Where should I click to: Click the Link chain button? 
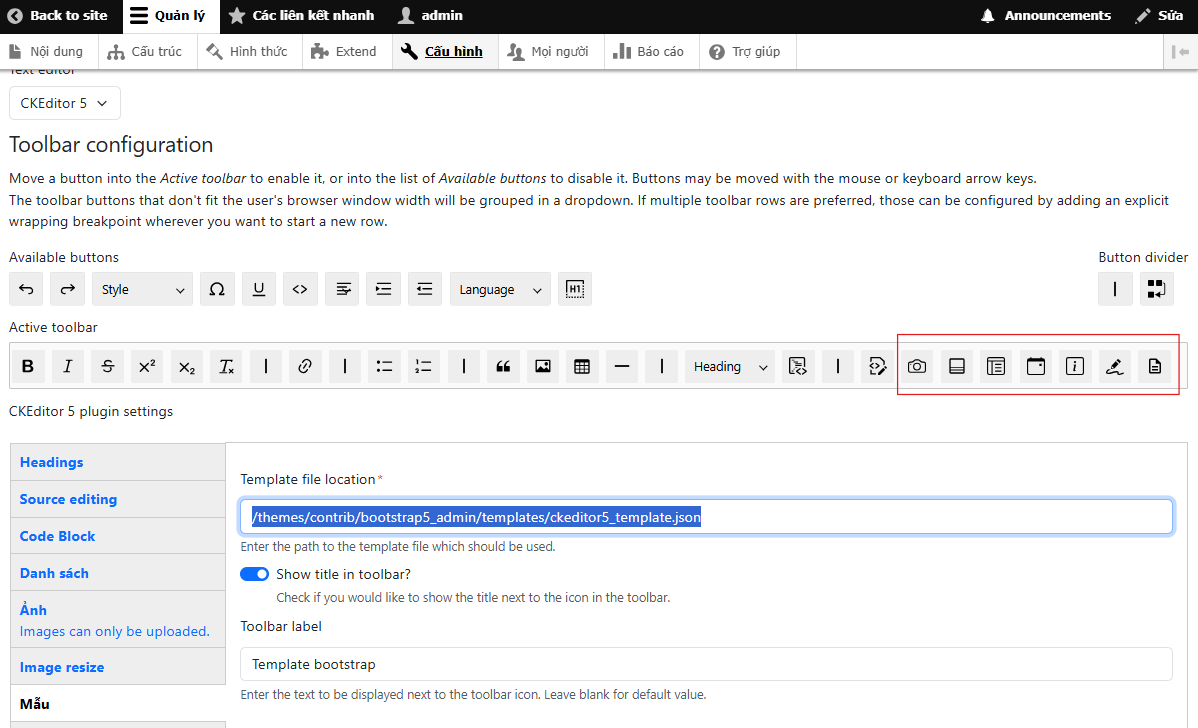tap(305, 367)
